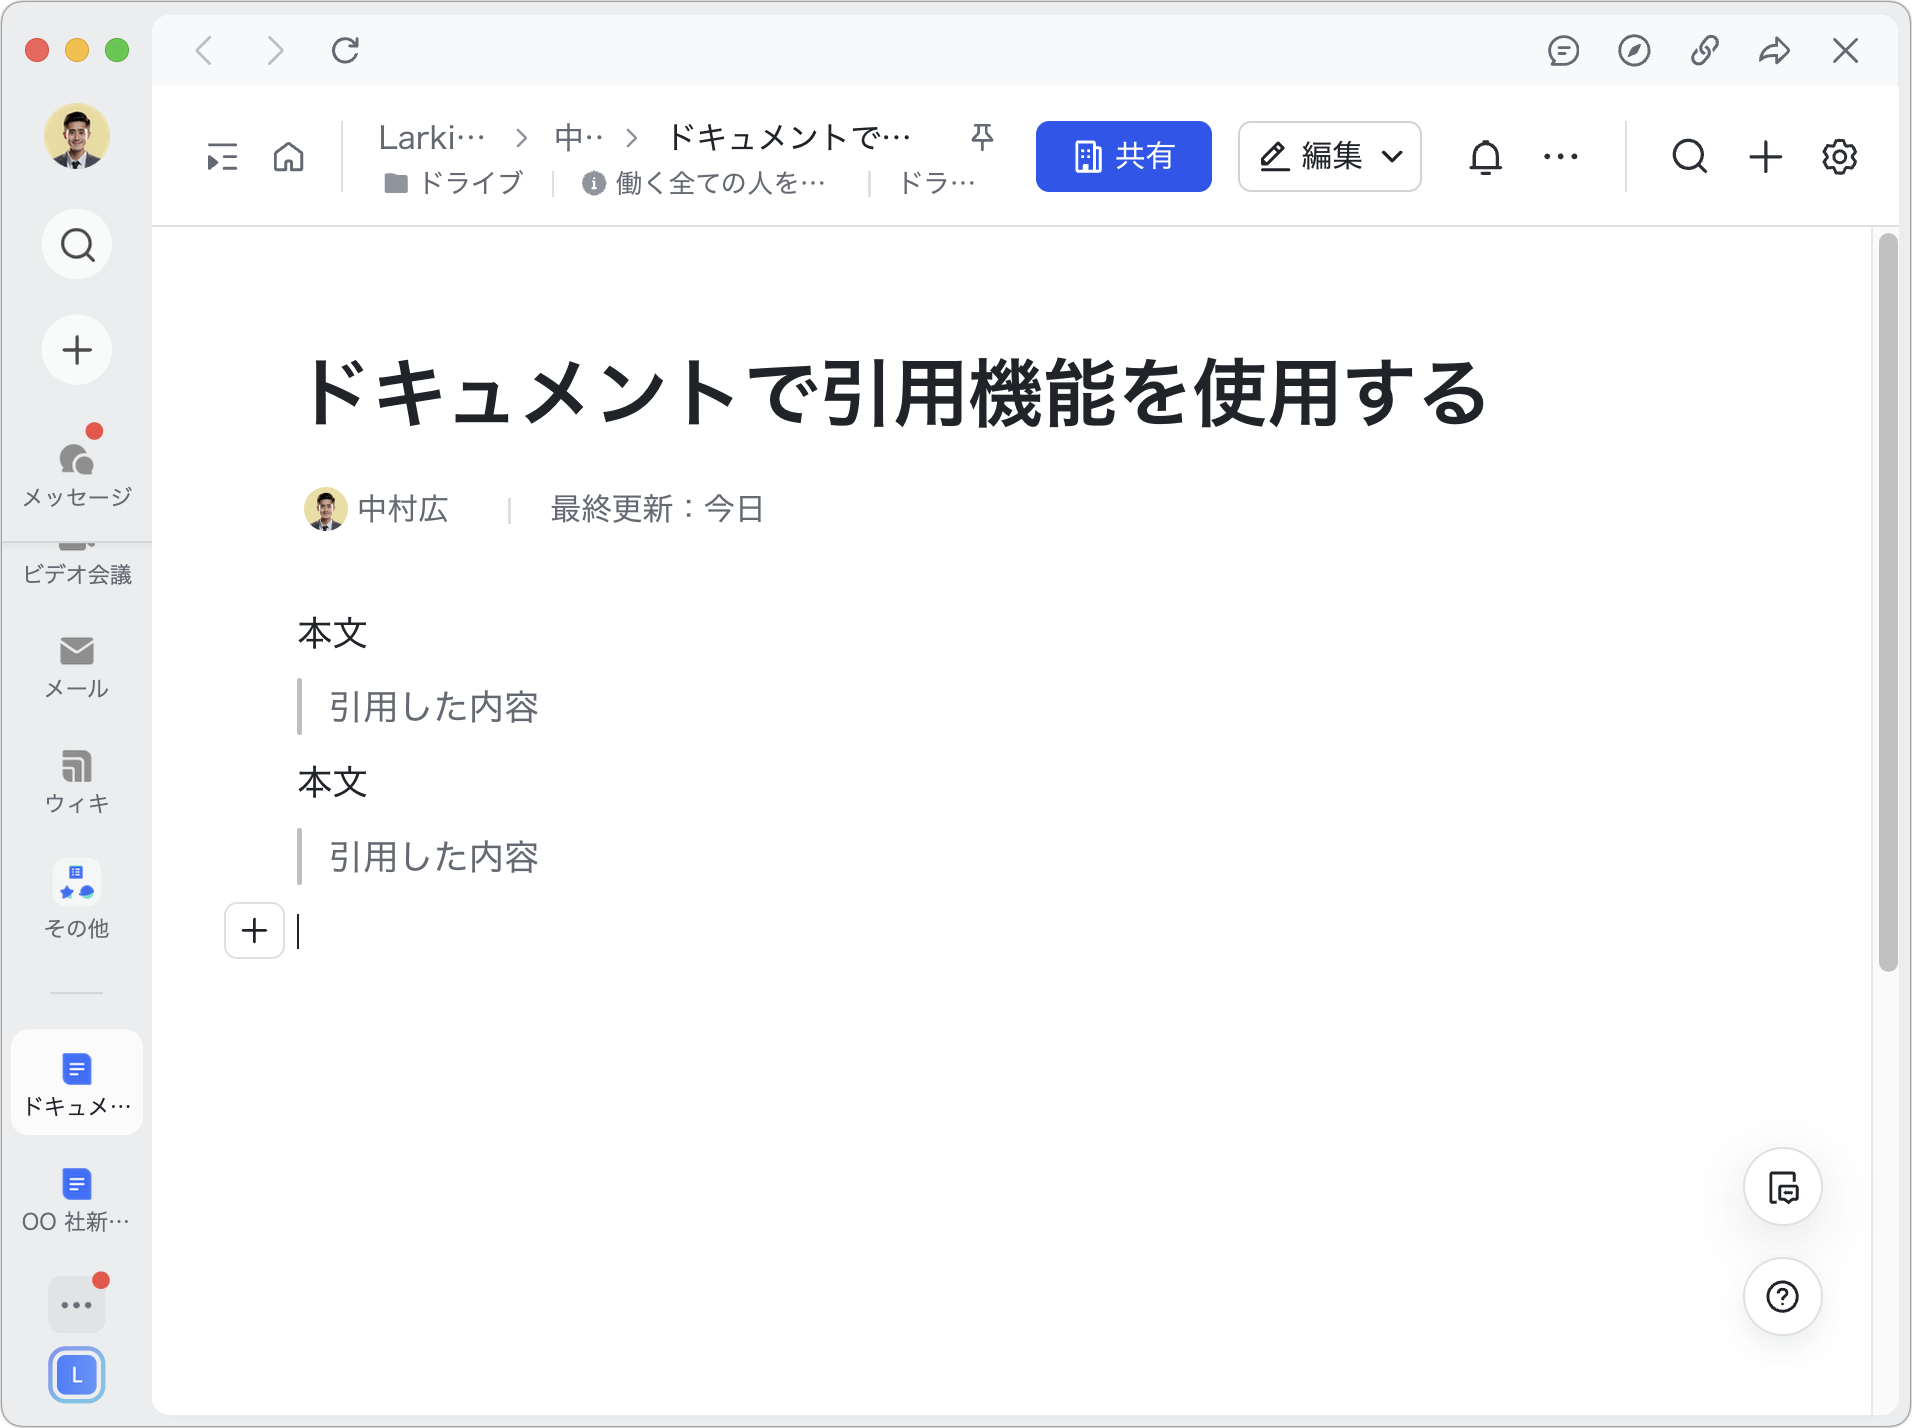The height and width of the screenshot is (1428, 1912).
Task: Open Messages (メッセージ) in the sidebar
Action: click(x=77, y=470)
